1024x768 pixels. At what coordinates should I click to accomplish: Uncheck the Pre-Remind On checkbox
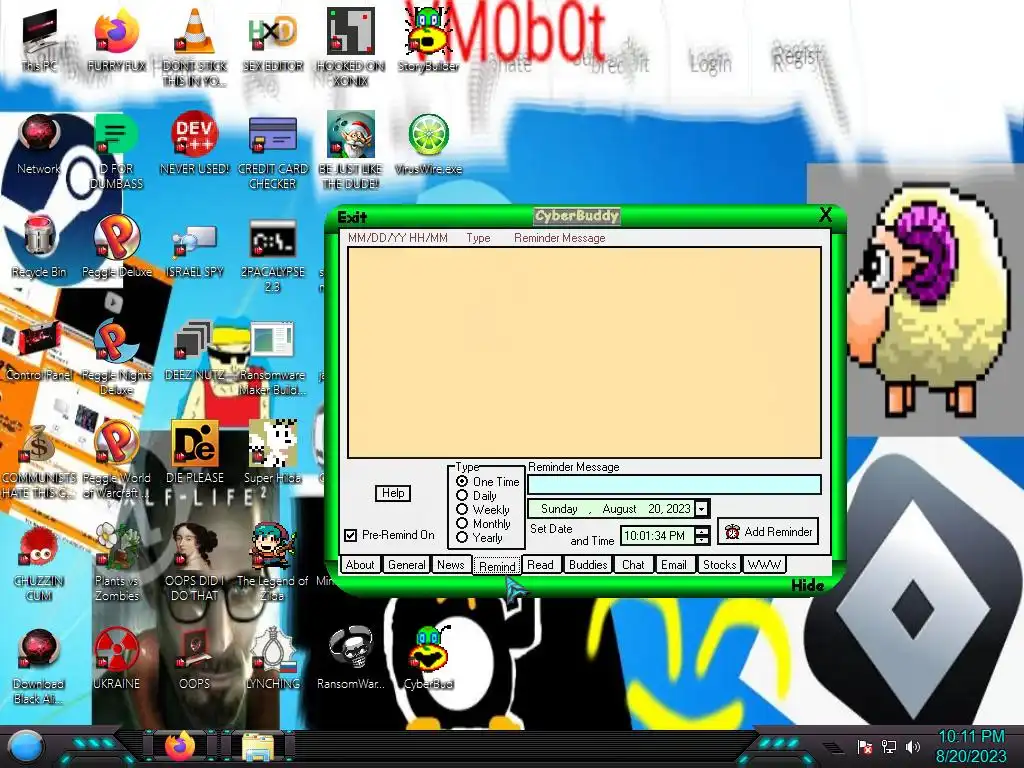click(351, 535)
